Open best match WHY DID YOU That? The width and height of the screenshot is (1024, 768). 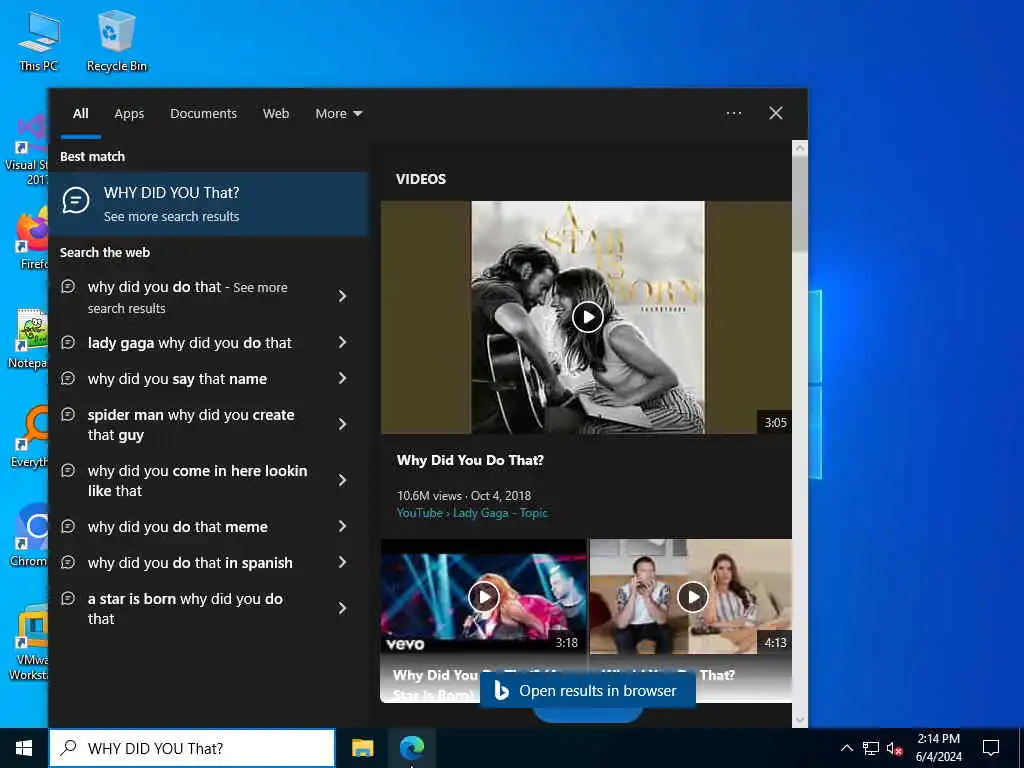[210, 204]
